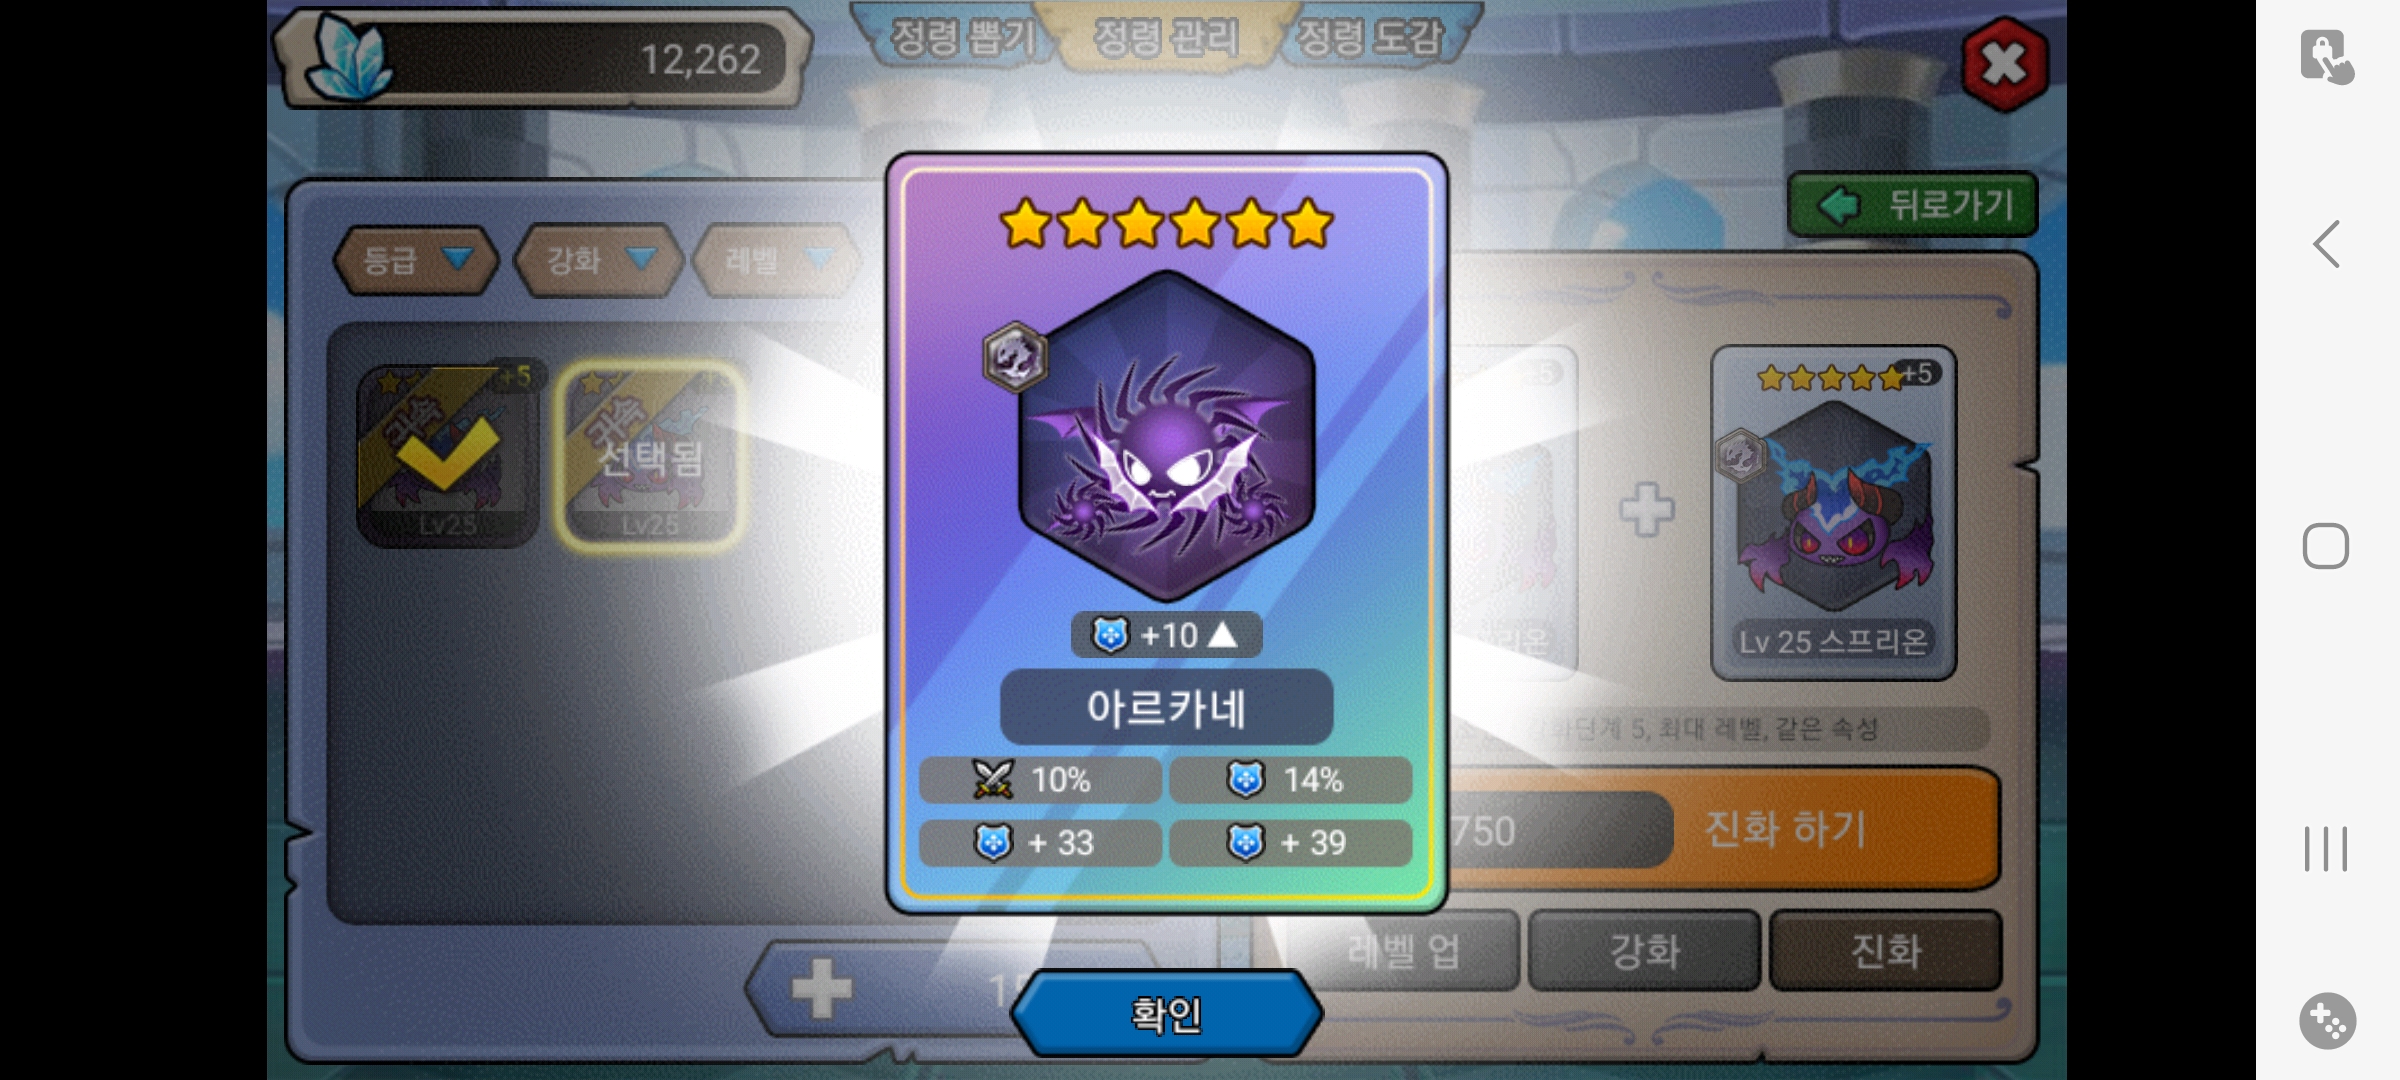Click the shield icon next to 14%
This screenshot has width=2400, height=1080.
tap(1246, 780)
